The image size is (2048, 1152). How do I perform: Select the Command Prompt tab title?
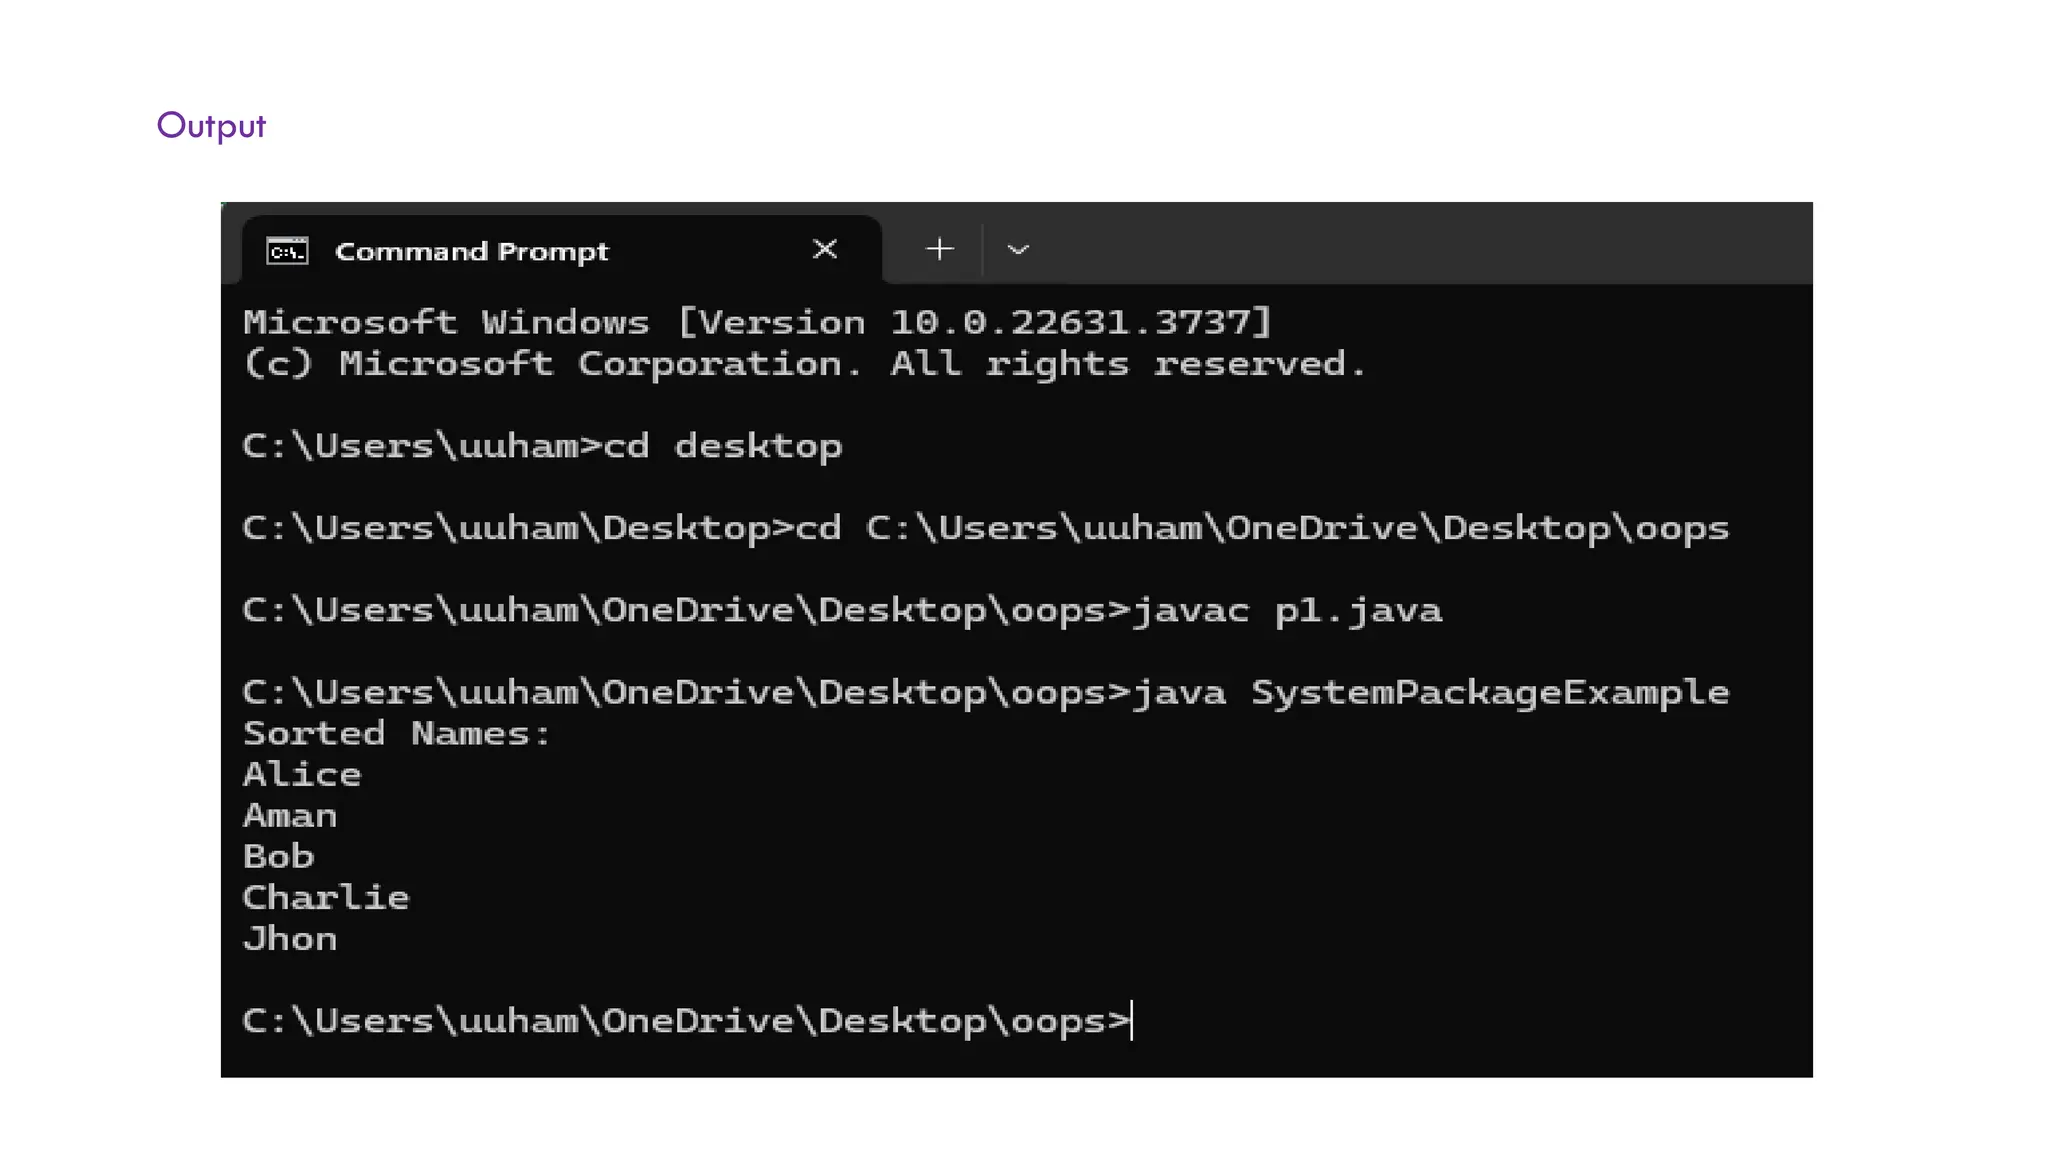[471, 251]
